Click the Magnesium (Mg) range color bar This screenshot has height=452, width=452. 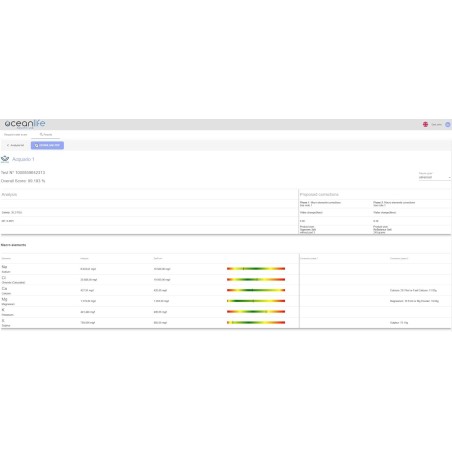point(256,301)
